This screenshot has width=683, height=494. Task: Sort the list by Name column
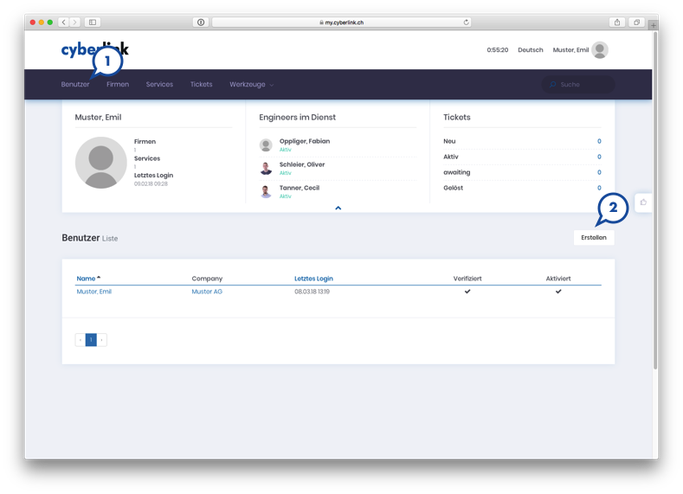(x=88, y=278)
